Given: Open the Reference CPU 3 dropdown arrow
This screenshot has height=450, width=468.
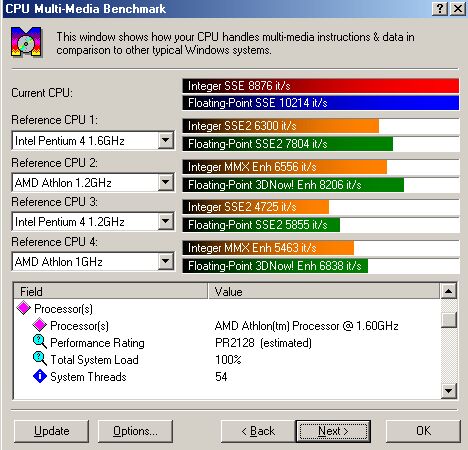Looking at the screenshot, I should click(166, 221).
